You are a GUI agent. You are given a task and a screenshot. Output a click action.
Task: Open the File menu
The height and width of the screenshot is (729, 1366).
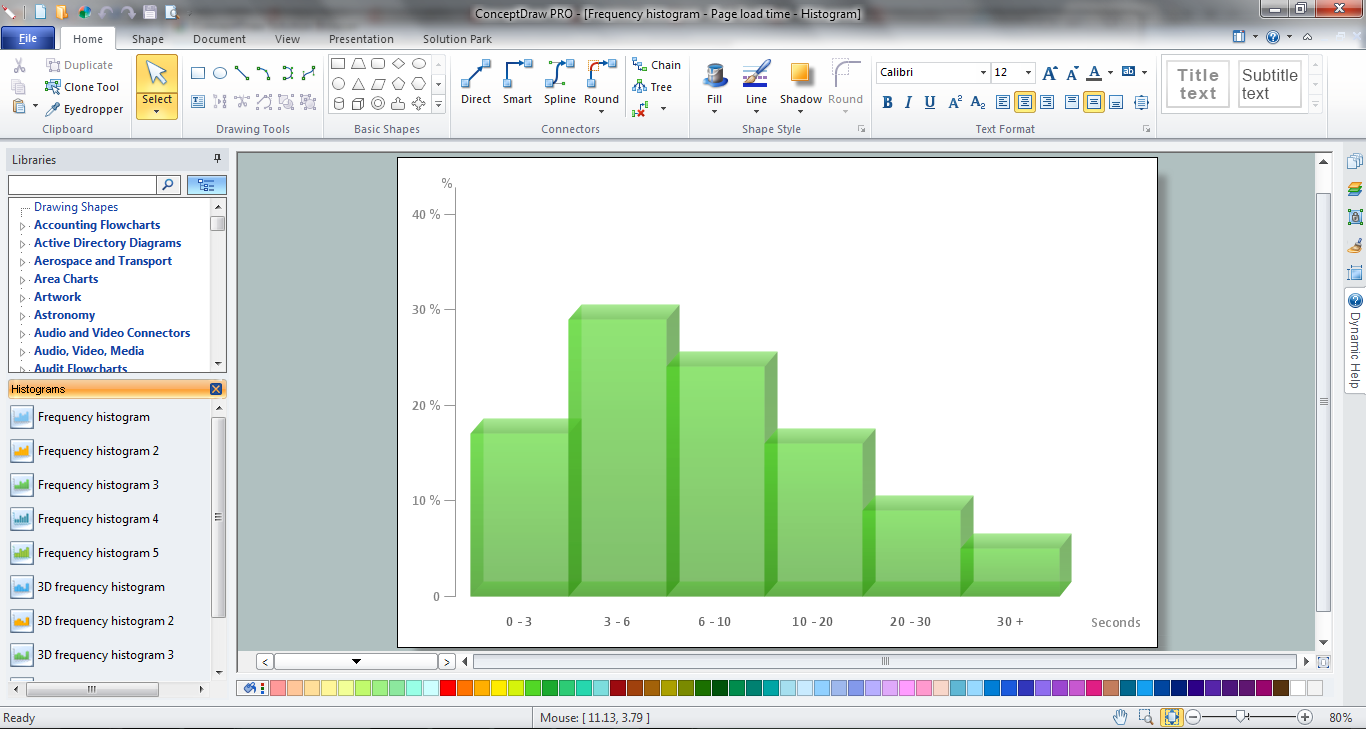tap(28, 39)
